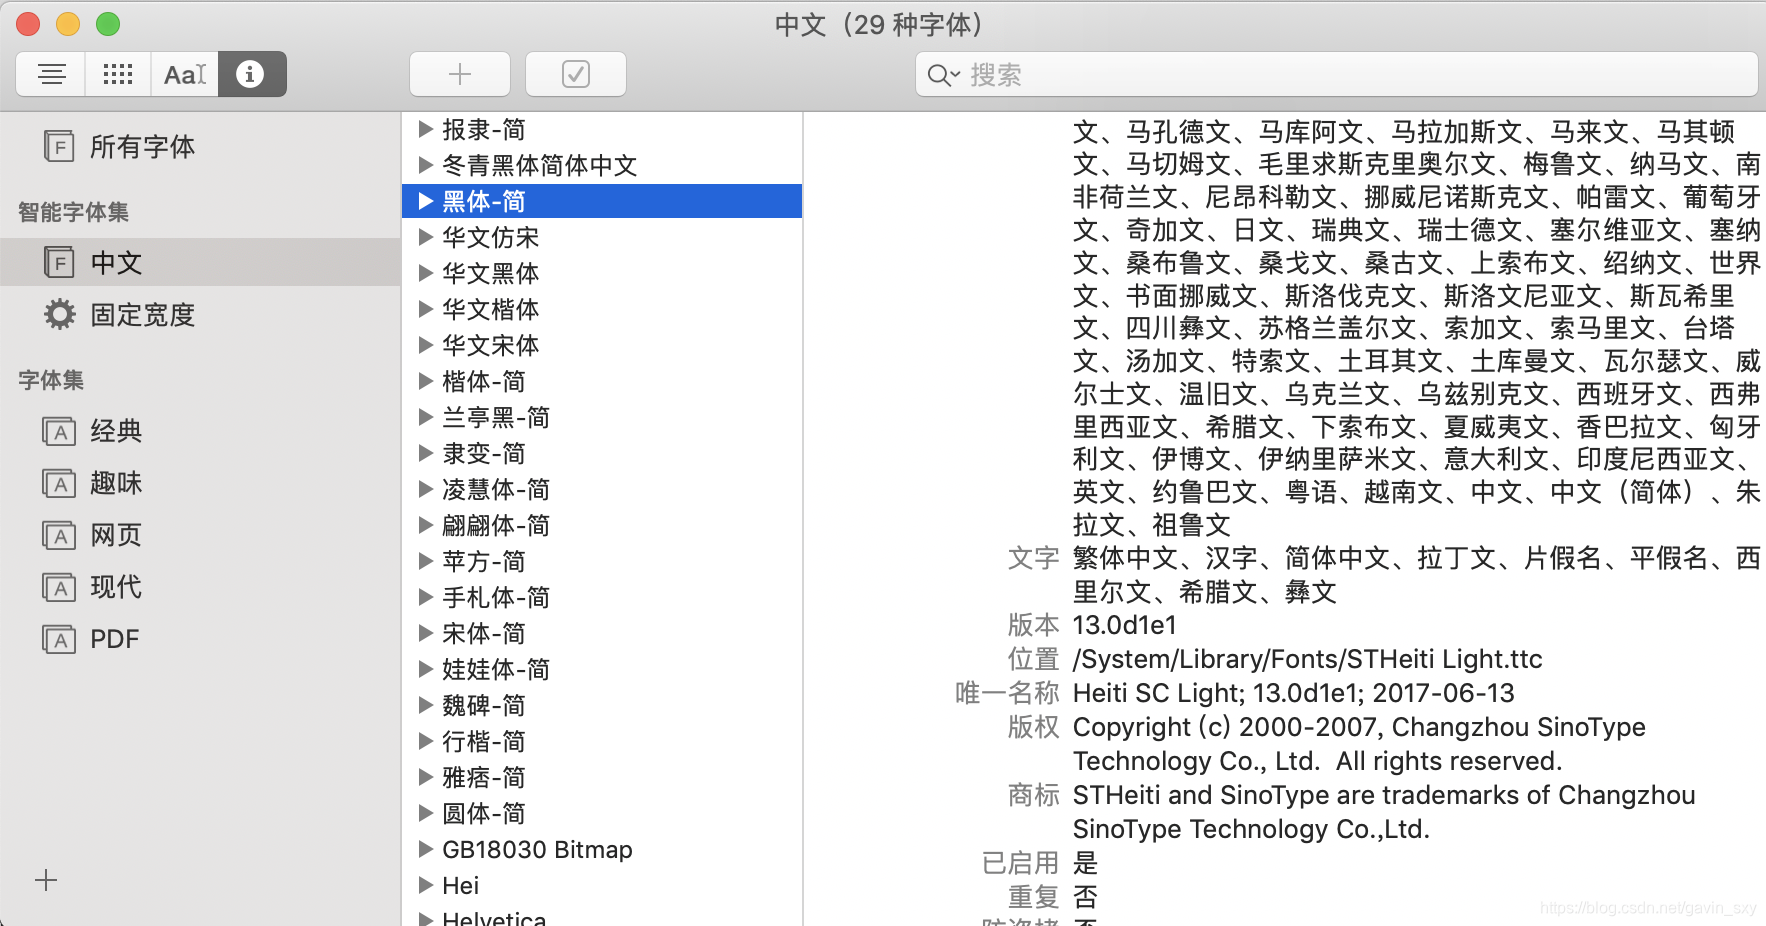Select the 手札体-简 font row
Image resolution: width=1766 pixels, height=926 pixels.
point(602,597)
